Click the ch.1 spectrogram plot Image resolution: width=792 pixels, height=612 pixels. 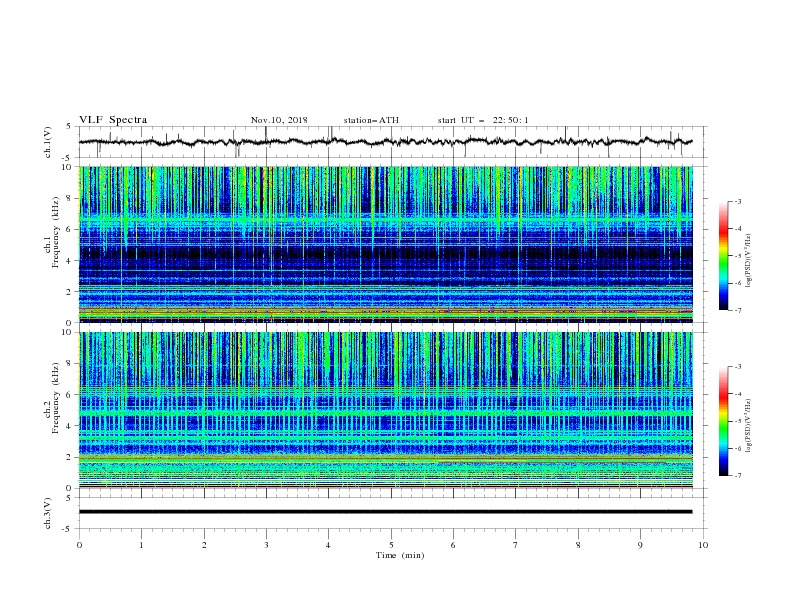(386, 244)
